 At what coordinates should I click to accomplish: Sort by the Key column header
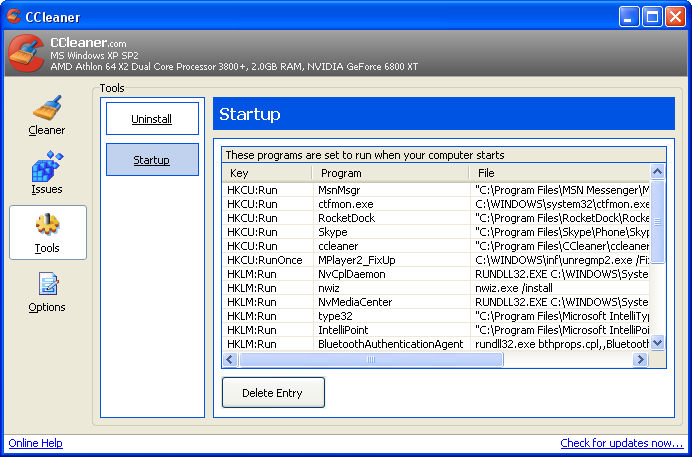point(267,173)
